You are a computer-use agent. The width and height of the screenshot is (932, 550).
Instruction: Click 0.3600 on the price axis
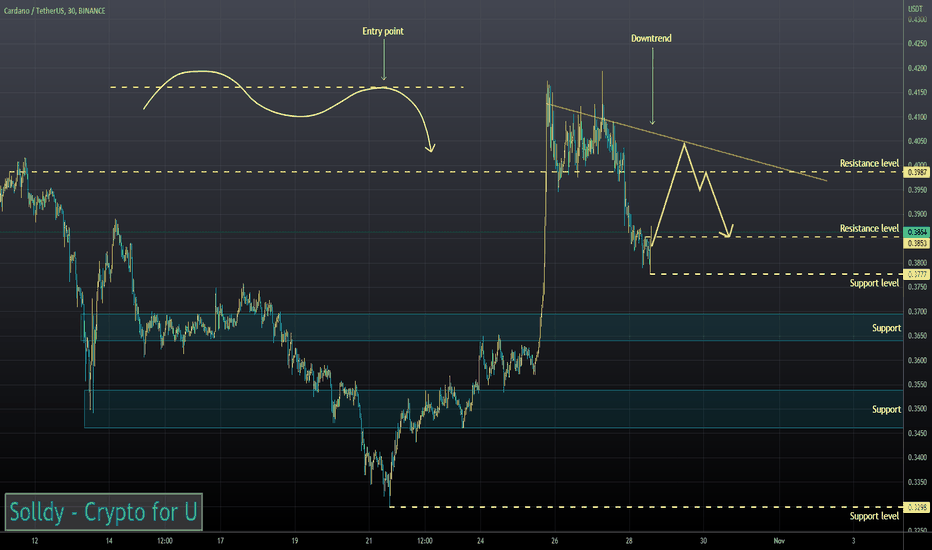coord(917,360)
